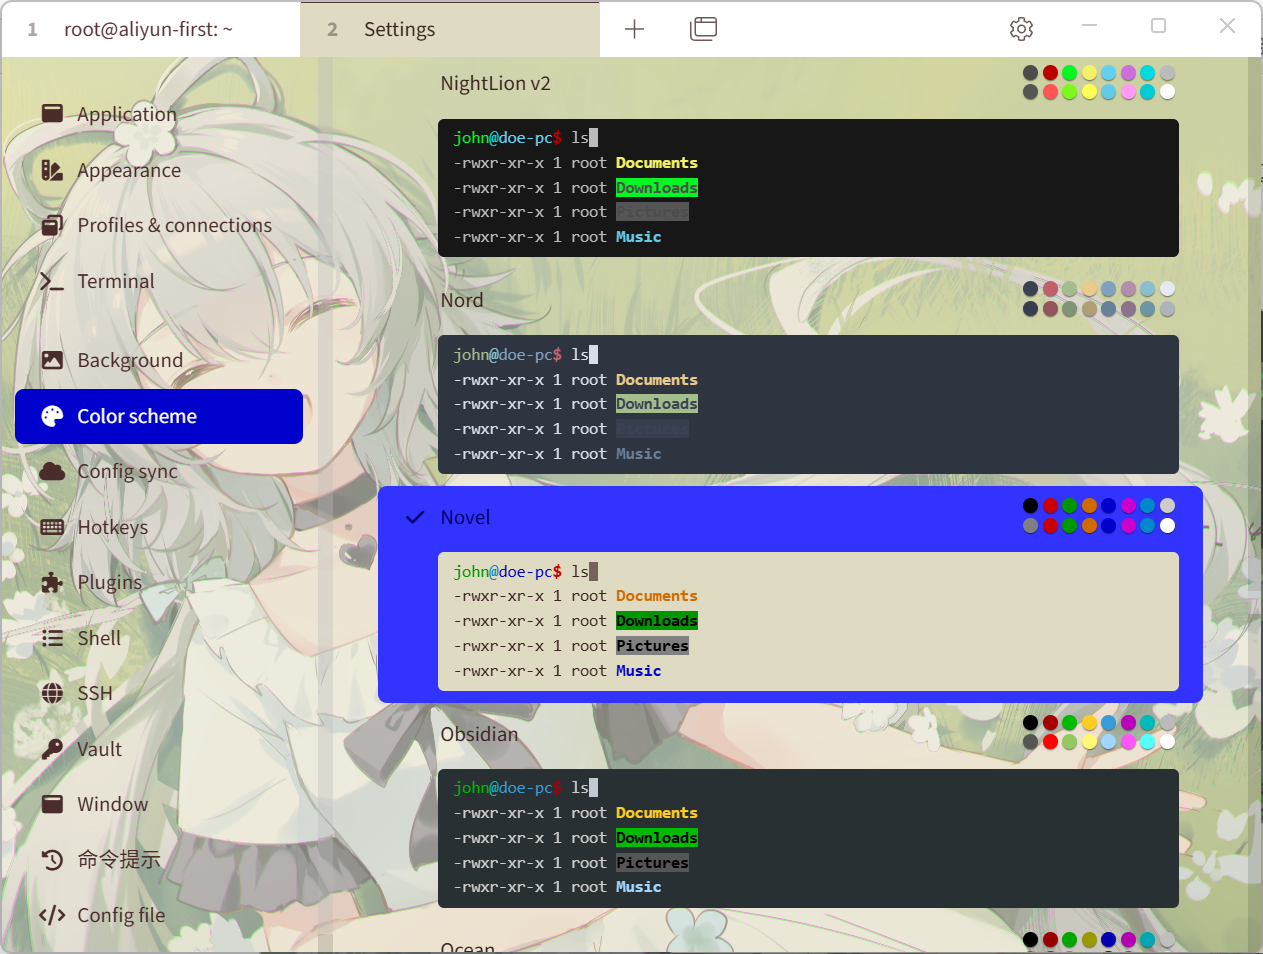Go to the SSH settings section
Screen dimensions: 1263x954
pyautogui.click(x=159, y=693)
